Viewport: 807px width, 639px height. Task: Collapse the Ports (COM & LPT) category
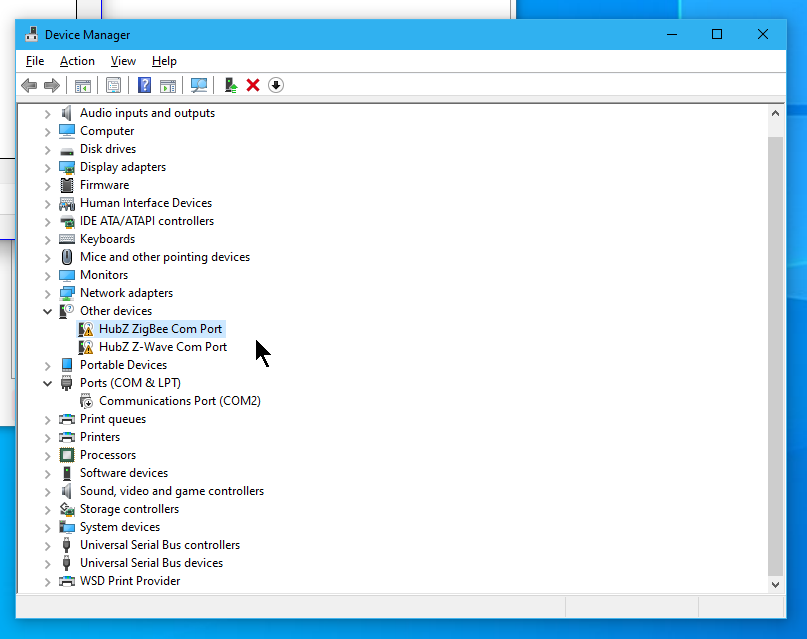click(47, 383)
